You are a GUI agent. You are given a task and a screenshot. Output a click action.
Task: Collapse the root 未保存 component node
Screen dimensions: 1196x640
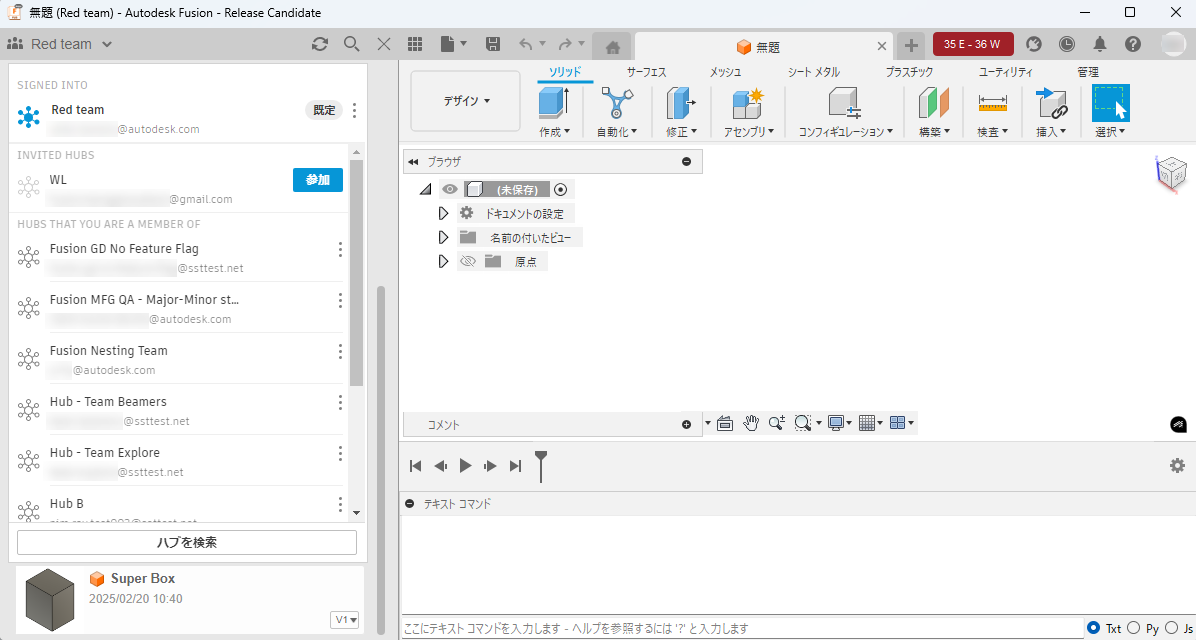(426, 189)
